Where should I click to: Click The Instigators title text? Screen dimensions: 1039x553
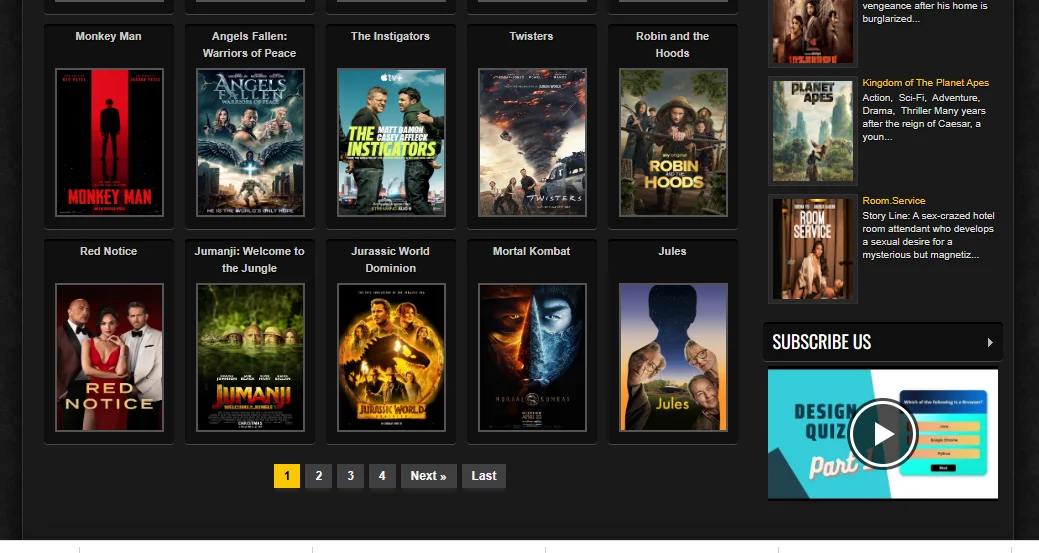(390, 36)
